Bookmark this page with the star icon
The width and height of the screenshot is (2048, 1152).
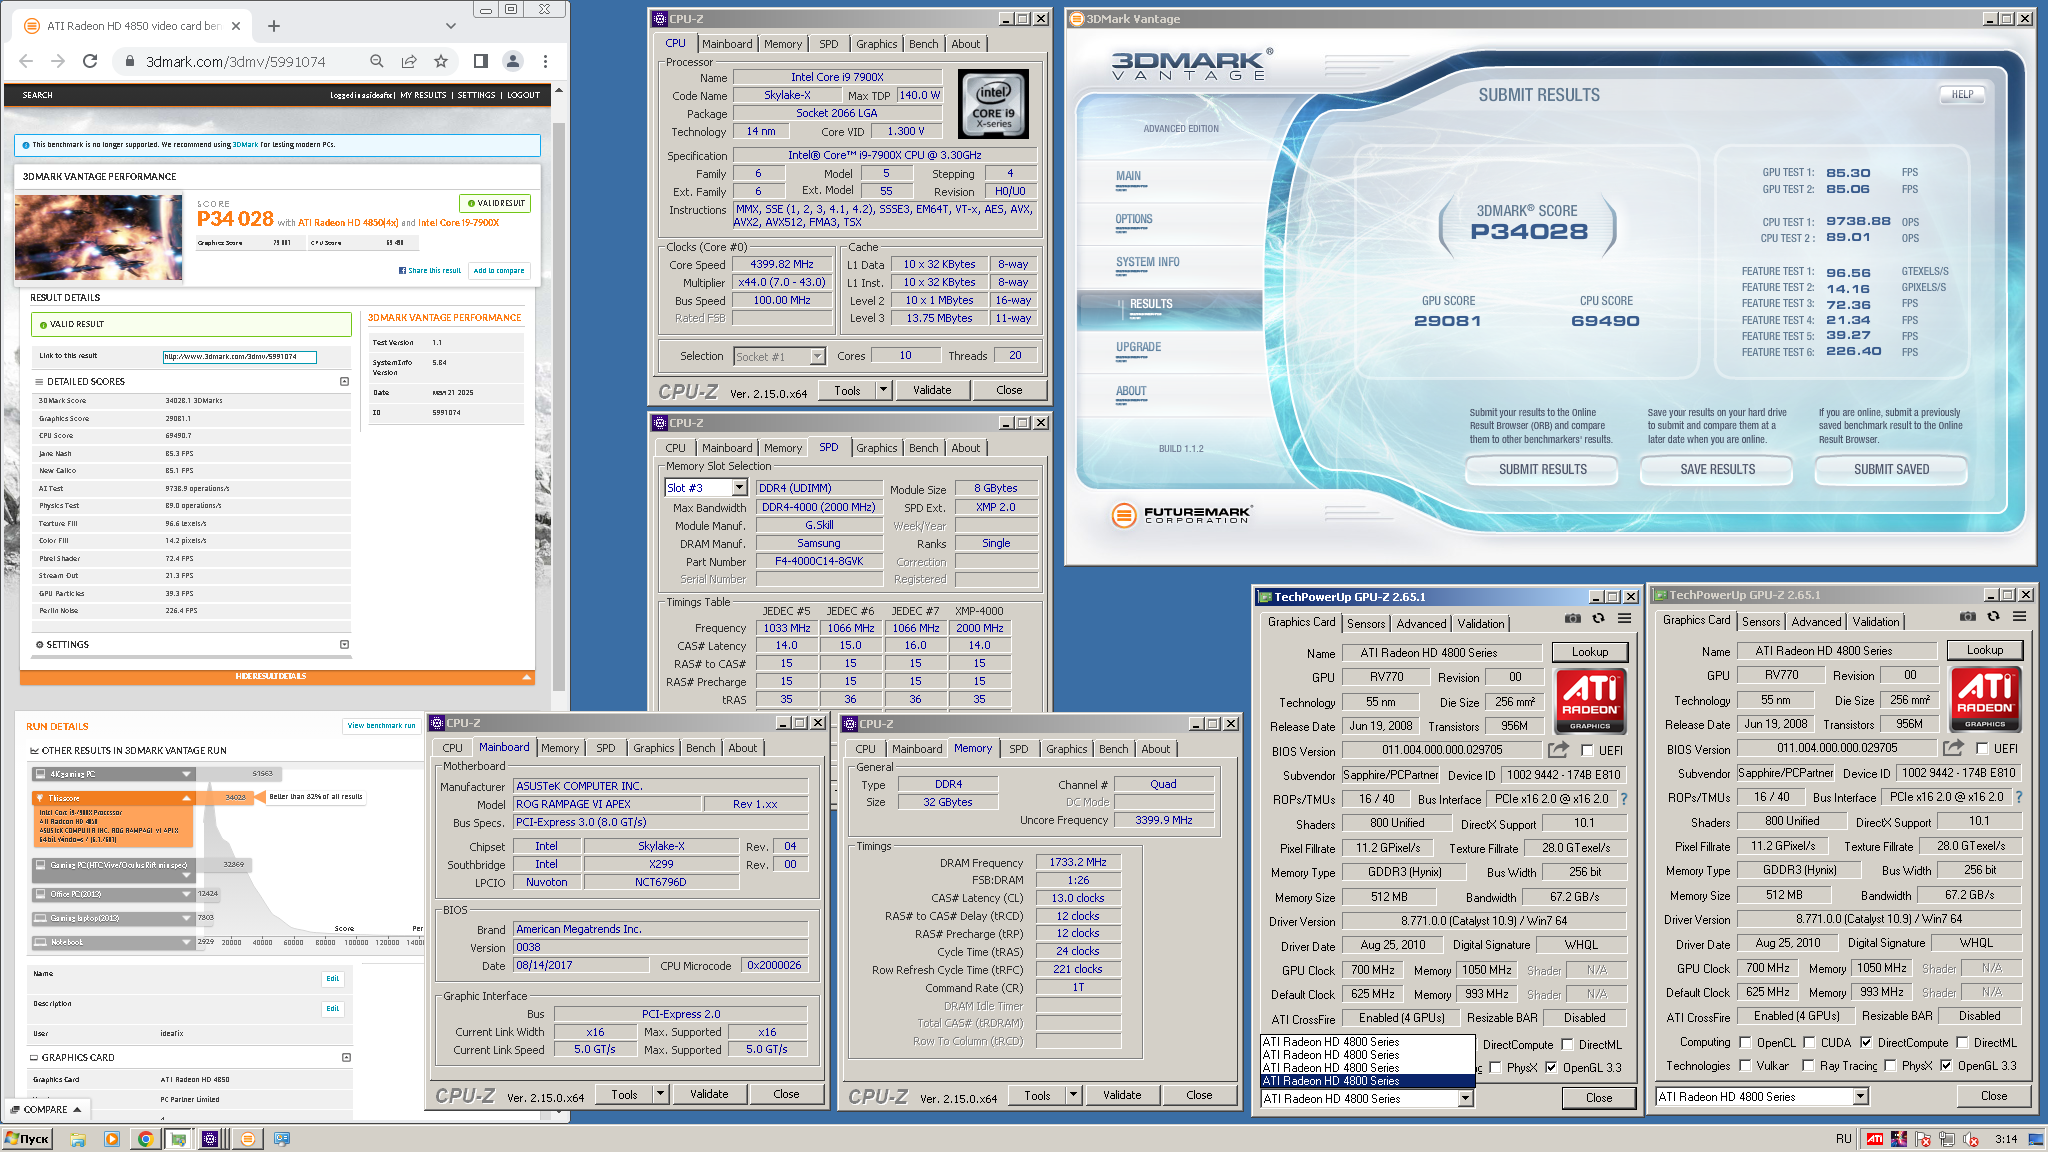(441, 61)
